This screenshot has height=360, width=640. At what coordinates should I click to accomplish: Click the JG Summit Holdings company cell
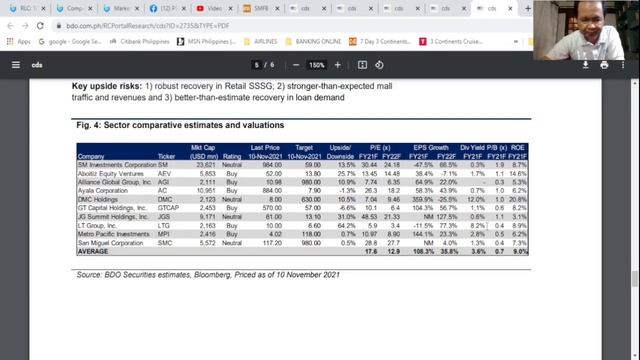pyautogui.click(x=113, y=217)
